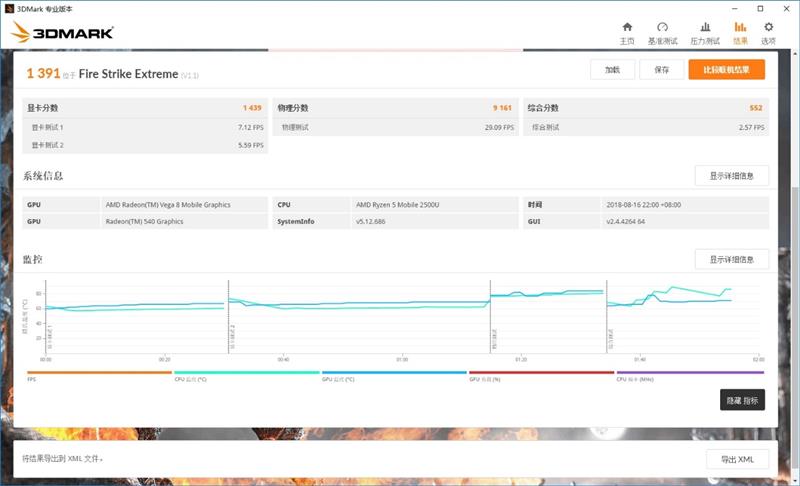800x486 pixels.
Task: Click the 3DMark logo in header
Action: [x=62, y=34]
